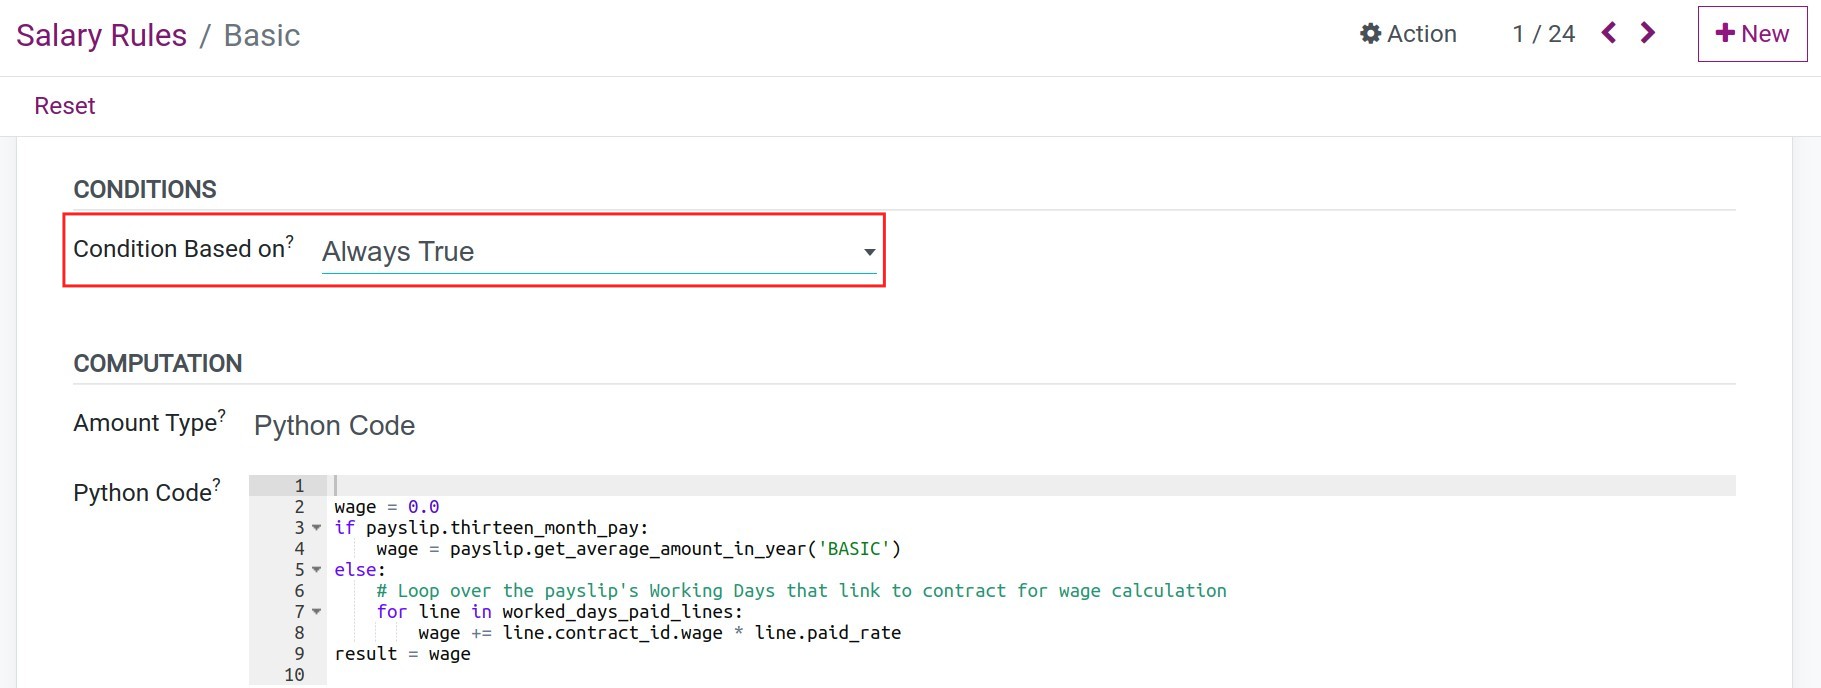The height and width of the screenshot is (688, 1821).
Task: Go to the next salary rule record
Action: (1647, 34)
